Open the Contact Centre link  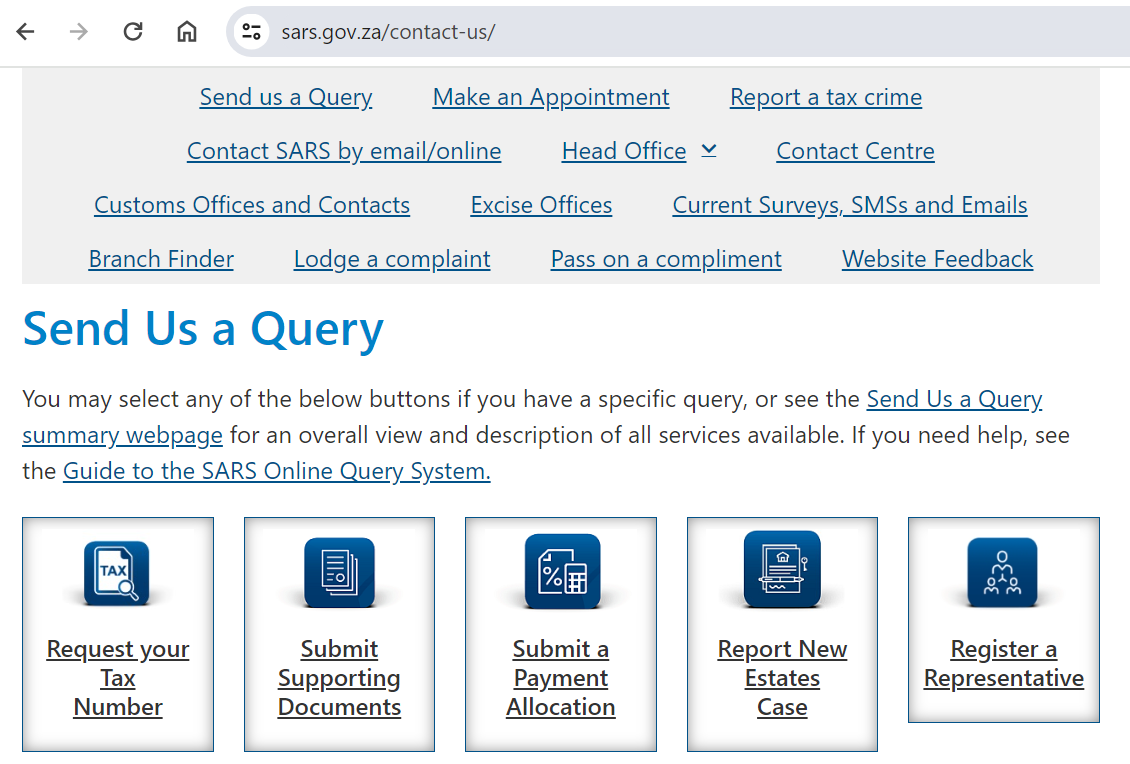pyautogui.click(x=855, y=151)
